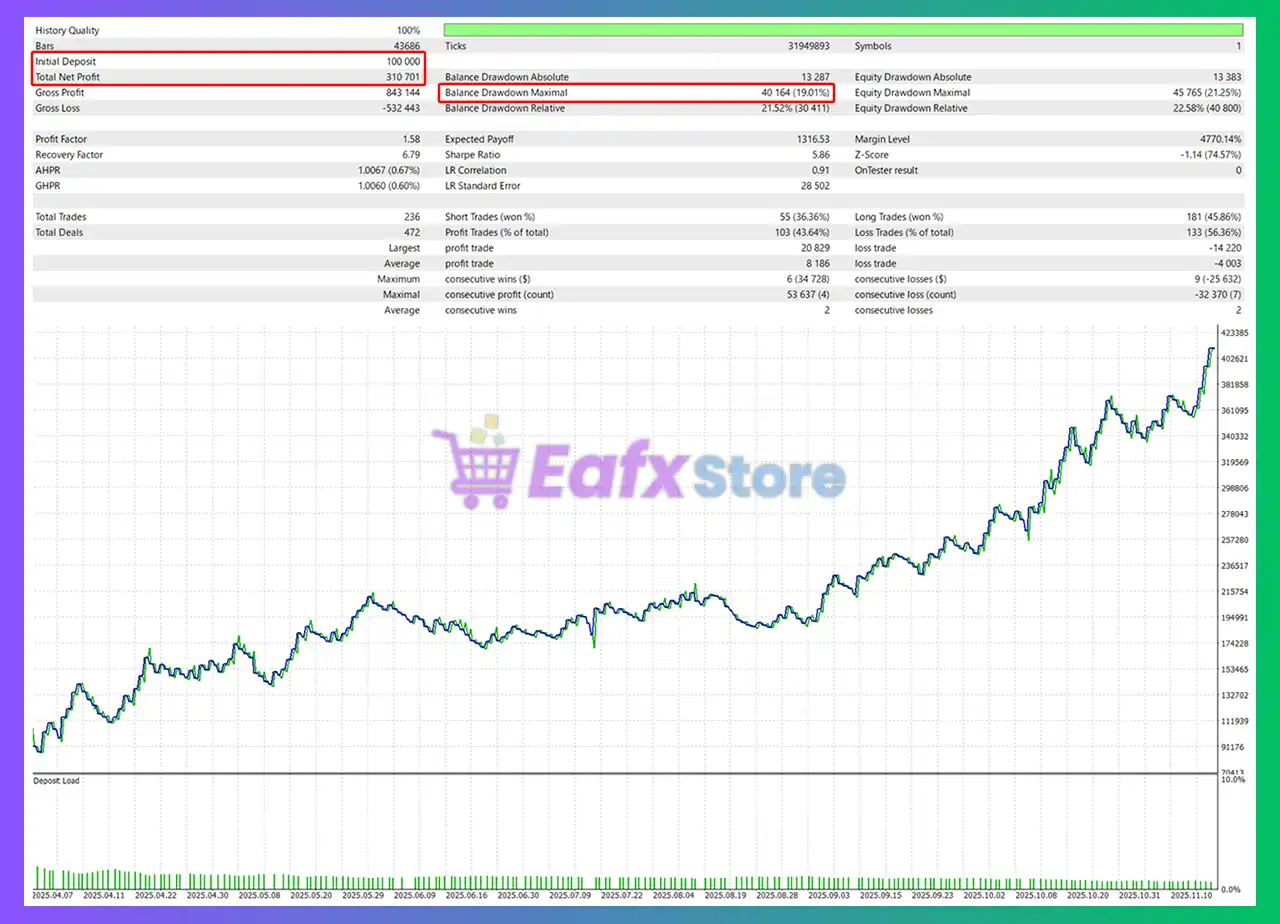Click the 2025.11.10 date on the timeline
Screen dimensions: 1280x924
pos(1187,897)
